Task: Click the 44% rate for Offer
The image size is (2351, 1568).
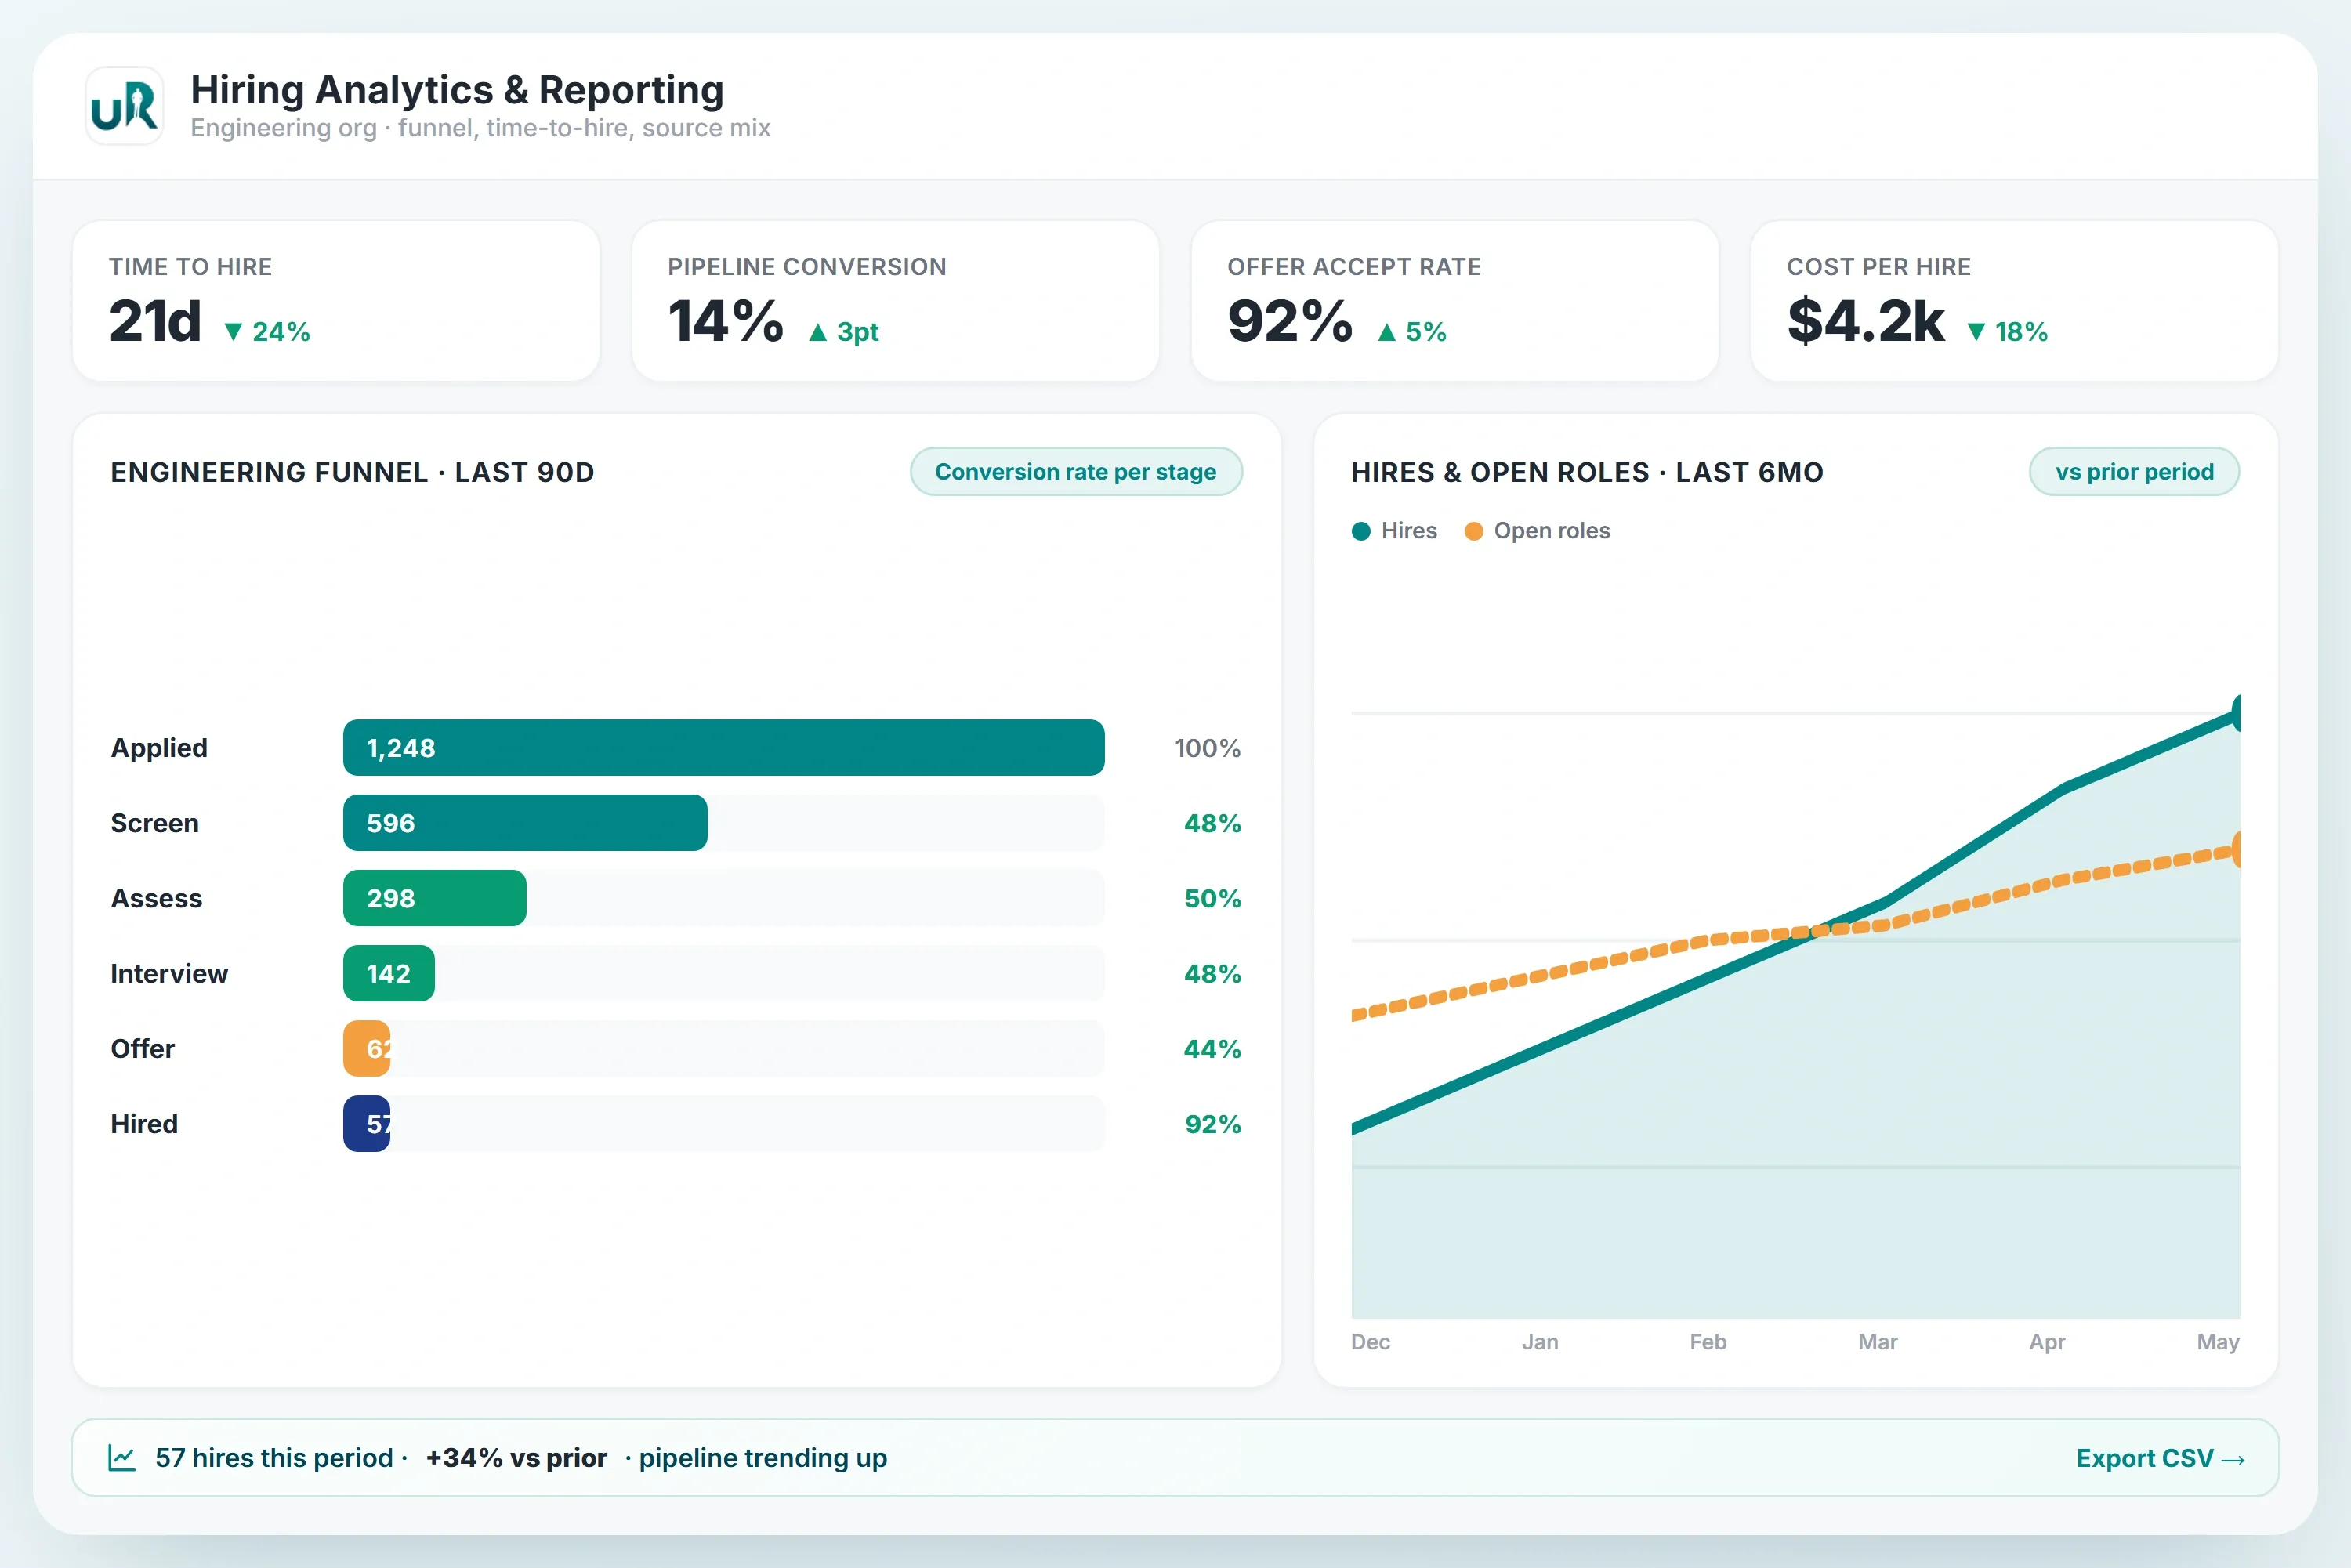Action: click(x=1212, y=1048)
